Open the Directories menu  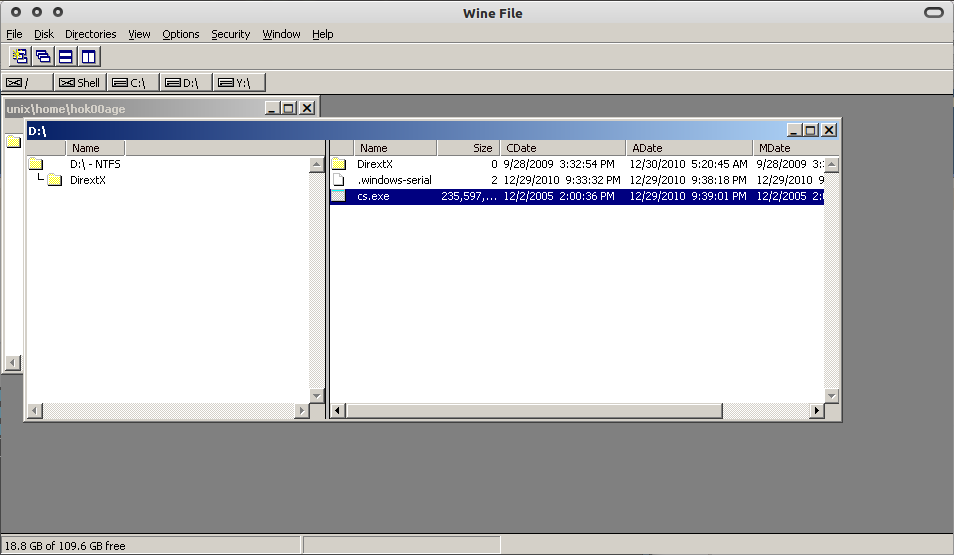(91, 34)
